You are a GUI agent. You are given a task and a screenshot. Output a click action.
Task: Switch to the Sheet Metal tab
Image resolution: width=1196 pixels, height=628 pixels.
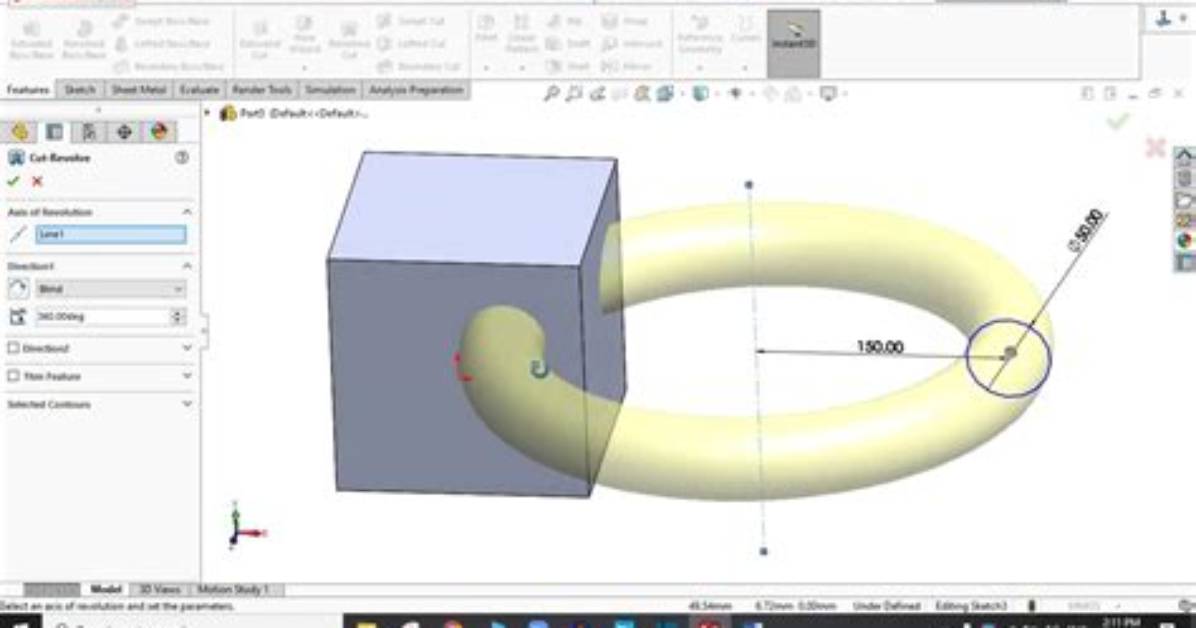(x=138, y=90)
